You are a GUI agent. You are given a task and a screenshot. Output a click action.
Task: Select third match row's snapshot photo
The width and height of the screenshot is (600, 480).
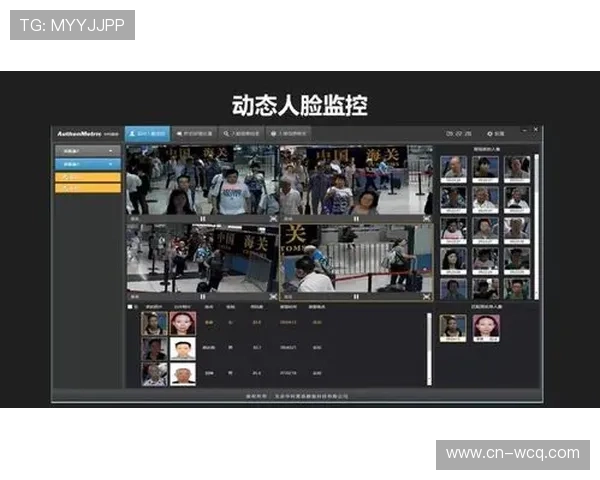154,374
